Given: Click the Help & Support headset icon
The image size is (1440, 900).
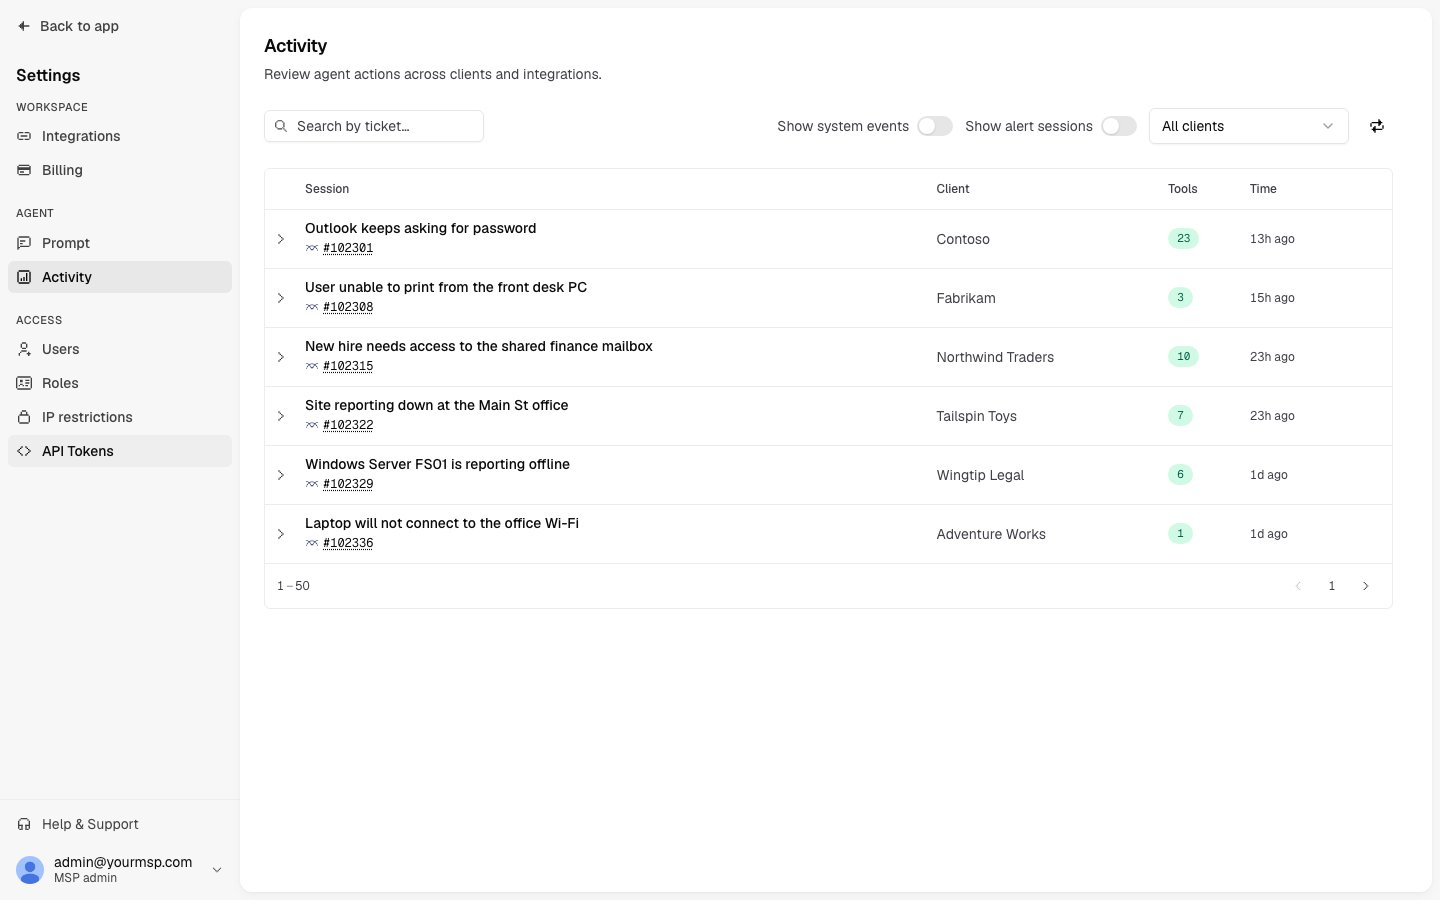Looking at the screenshot, I should pyautogui.click(x=24, y=824).
